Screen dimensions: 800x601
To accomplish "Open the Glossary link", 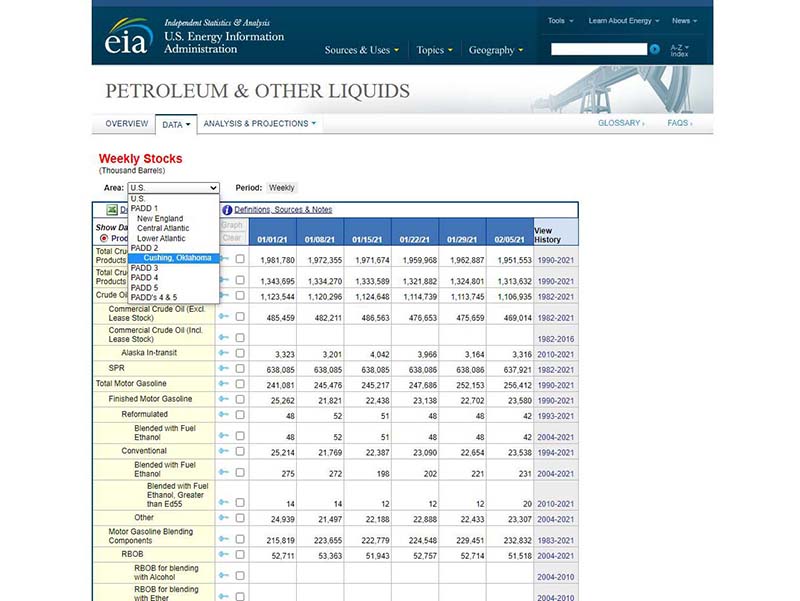I will click(620, 123).
